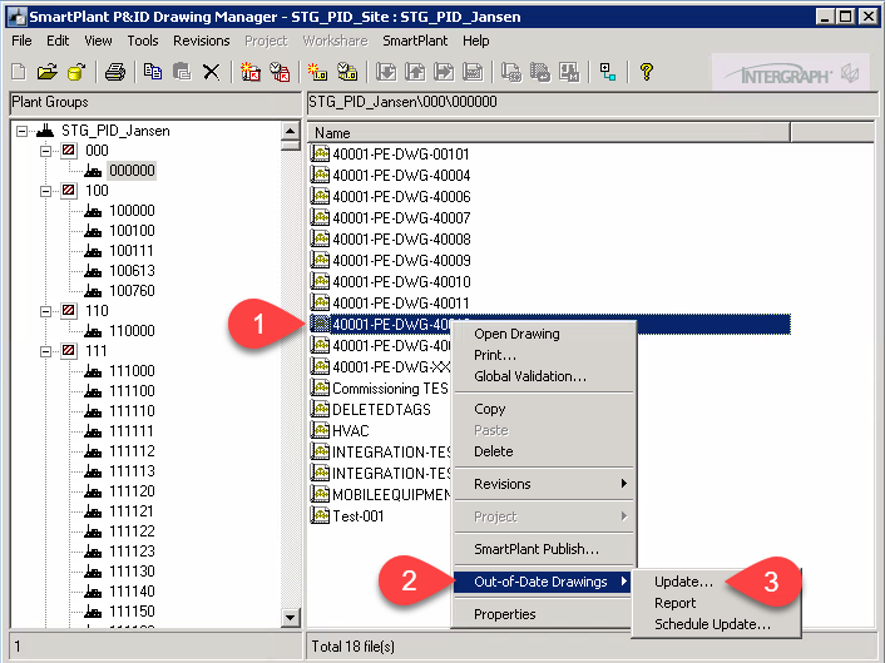This screenshot has width=886, height=663.
Task: Click the Delete X toolbar icon
Action: pyautogui.click(x=211, y=72)
